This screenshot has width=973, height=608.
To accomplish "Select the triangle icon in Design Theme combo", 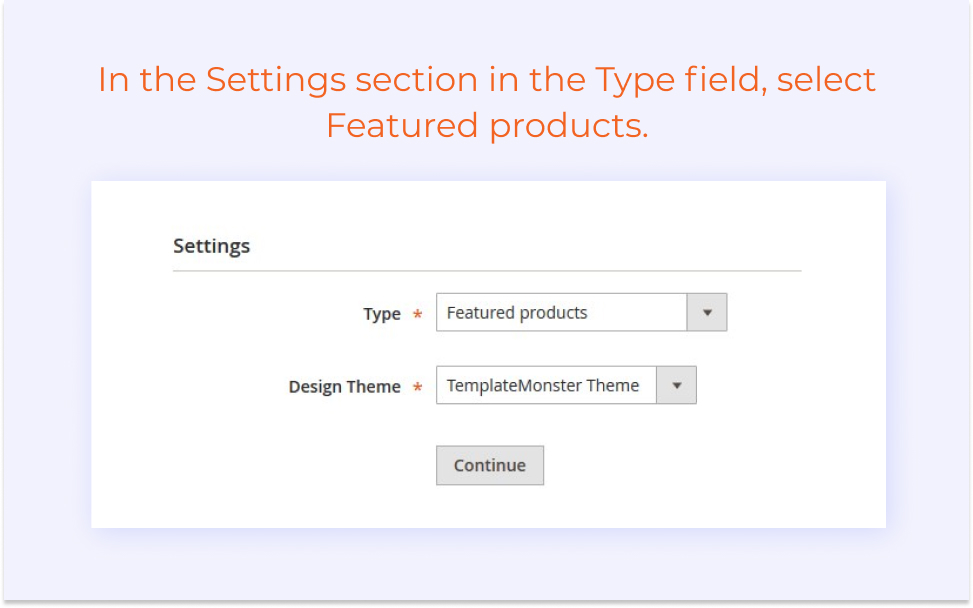I will (x=677, y=386).
